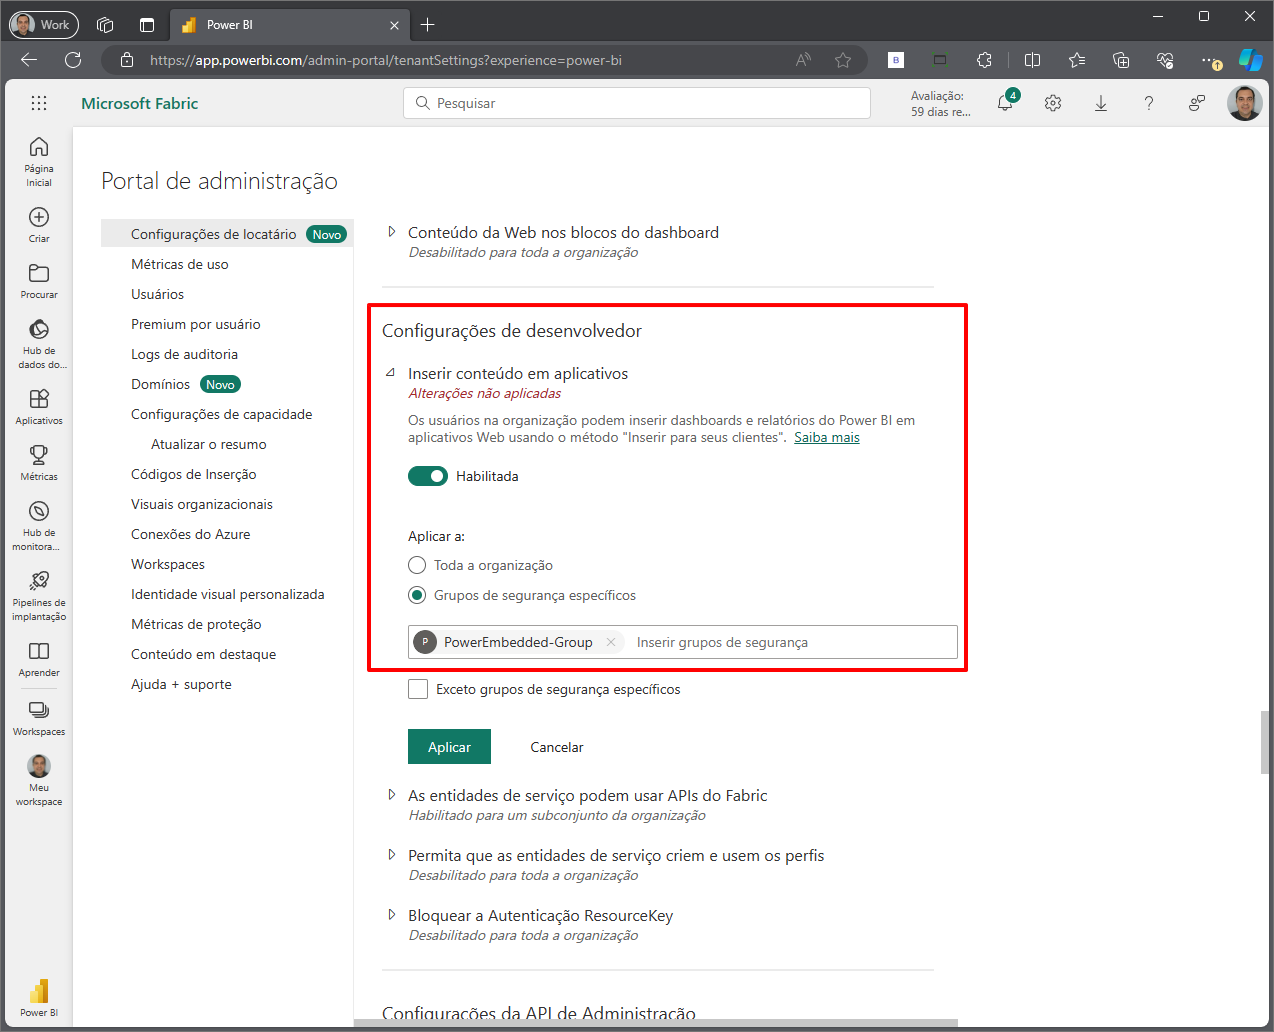Open the notifications bell icon
This screenshot has width=1274, height=1032.
tap(1005, 103)
